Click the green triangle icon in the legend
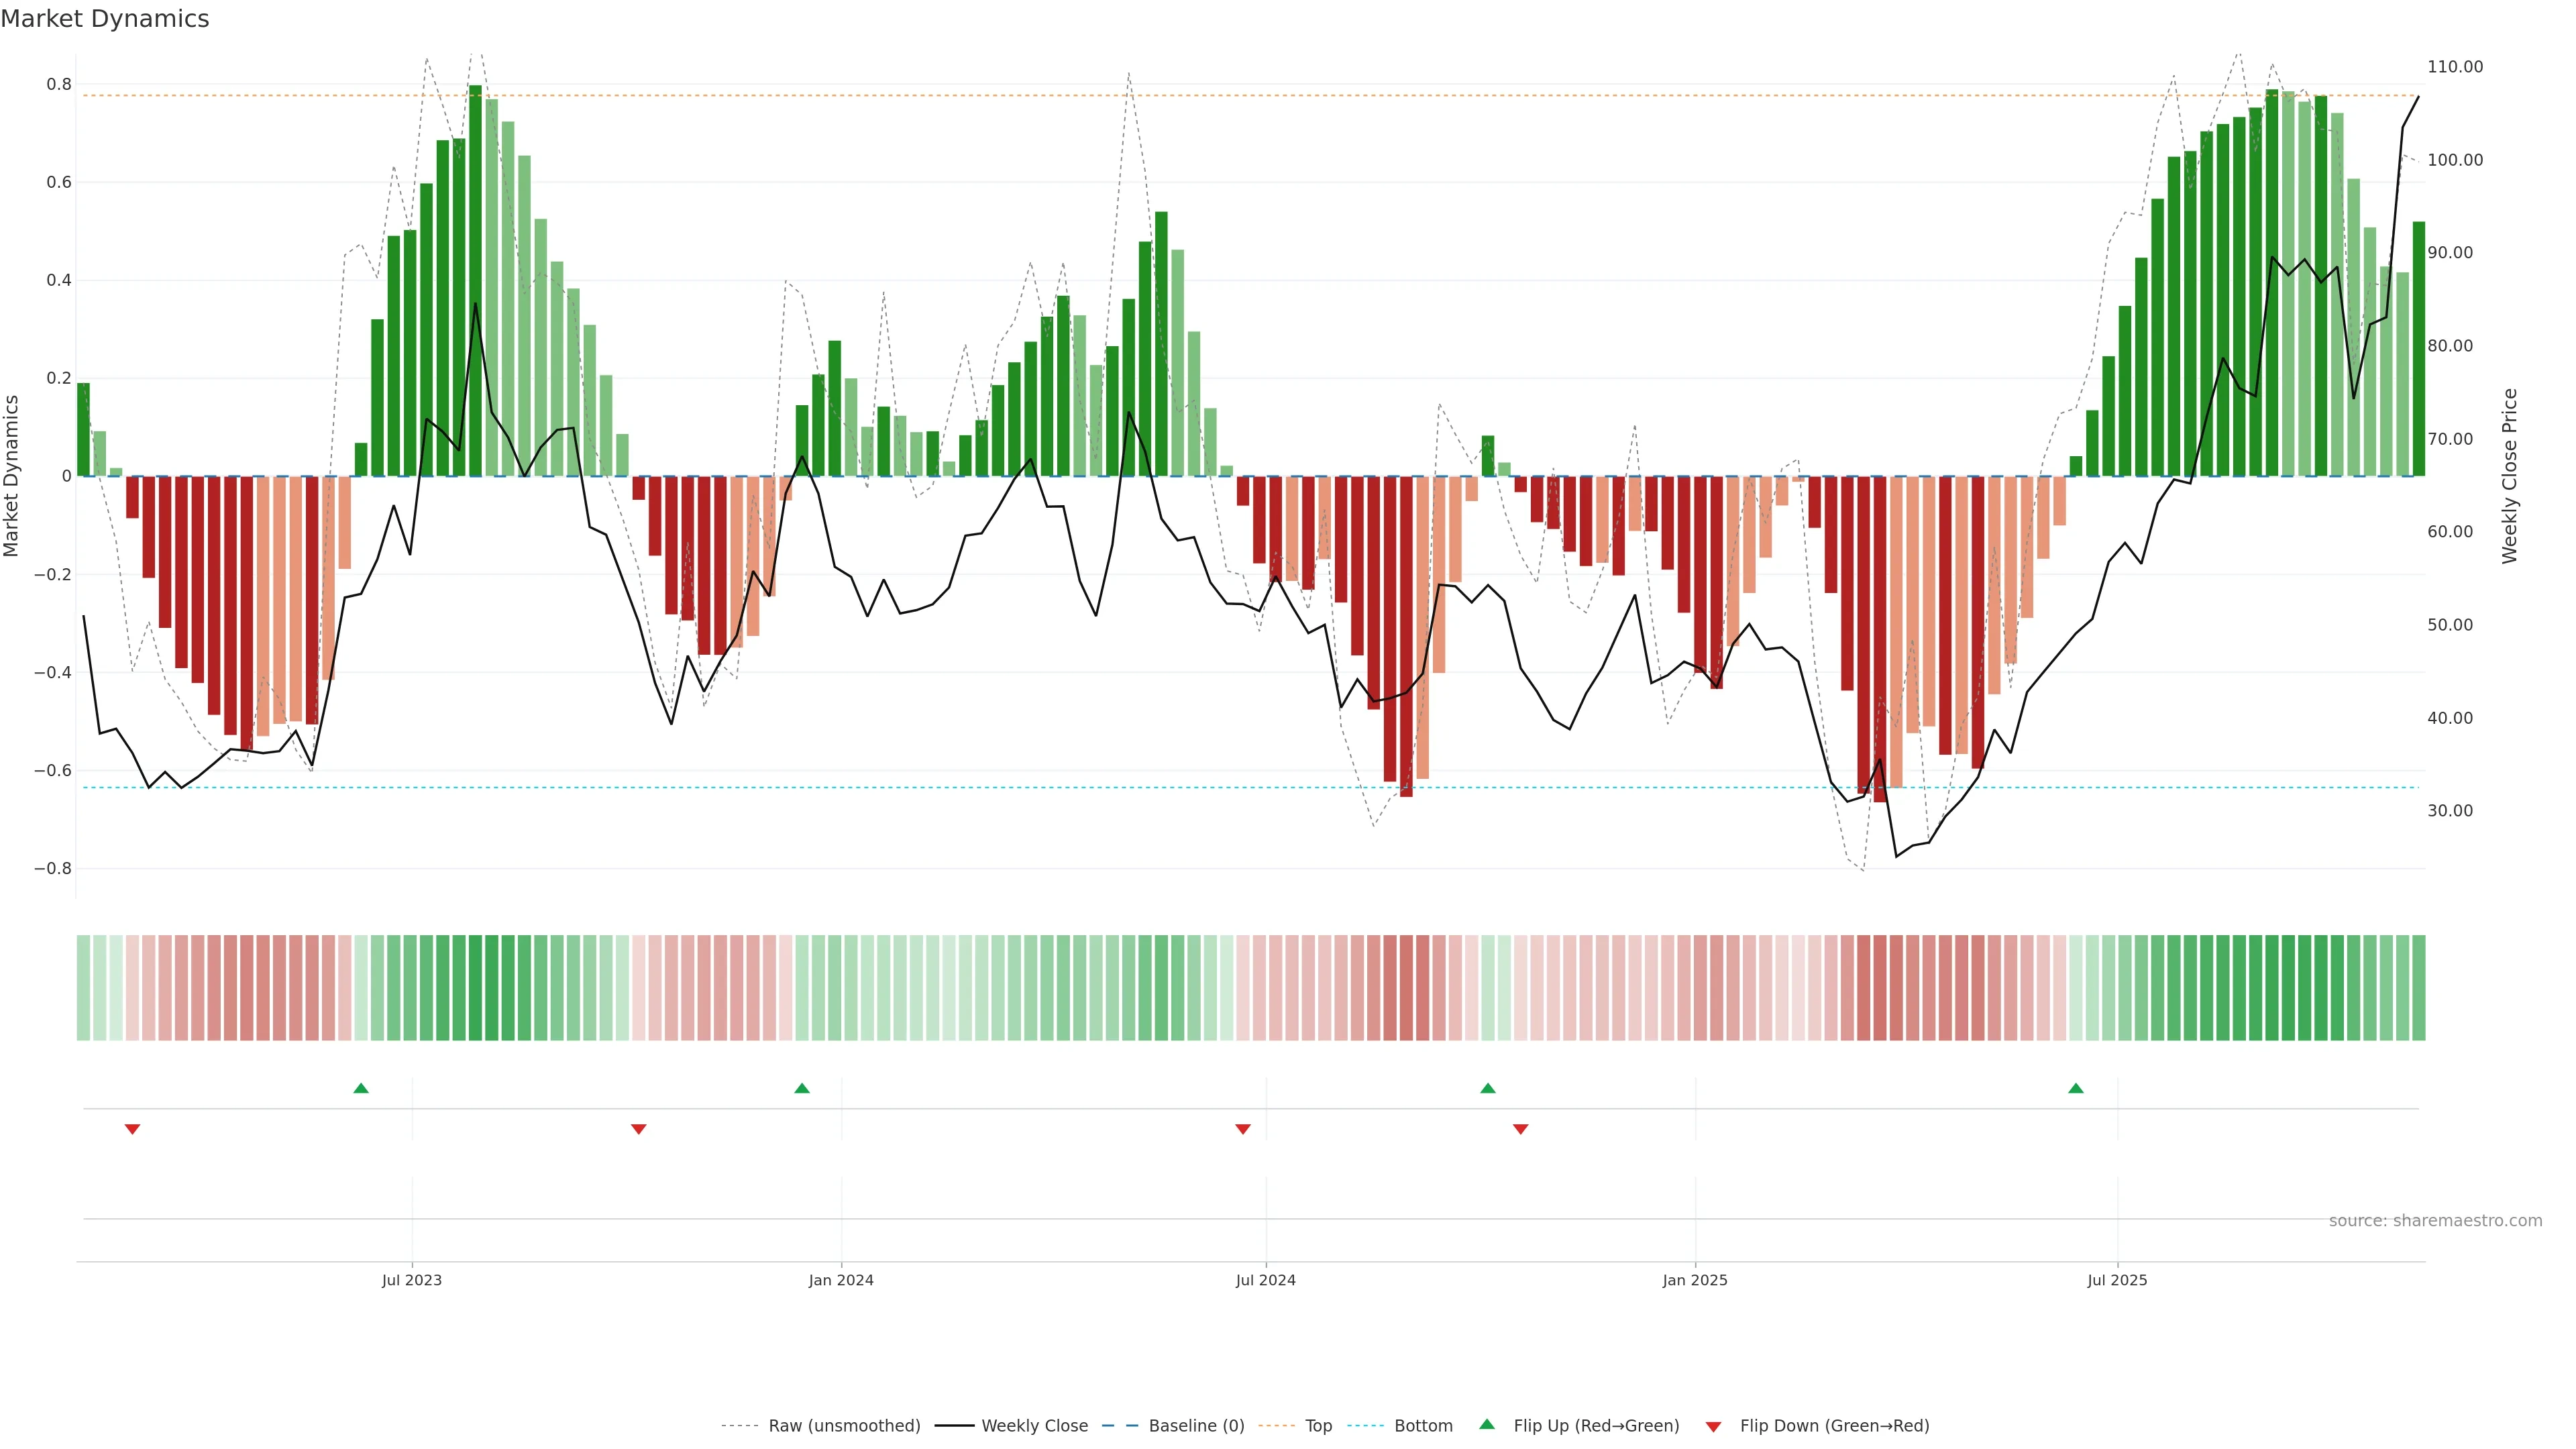This screenshot has width=2576, height=1449. [1487, 1424]
